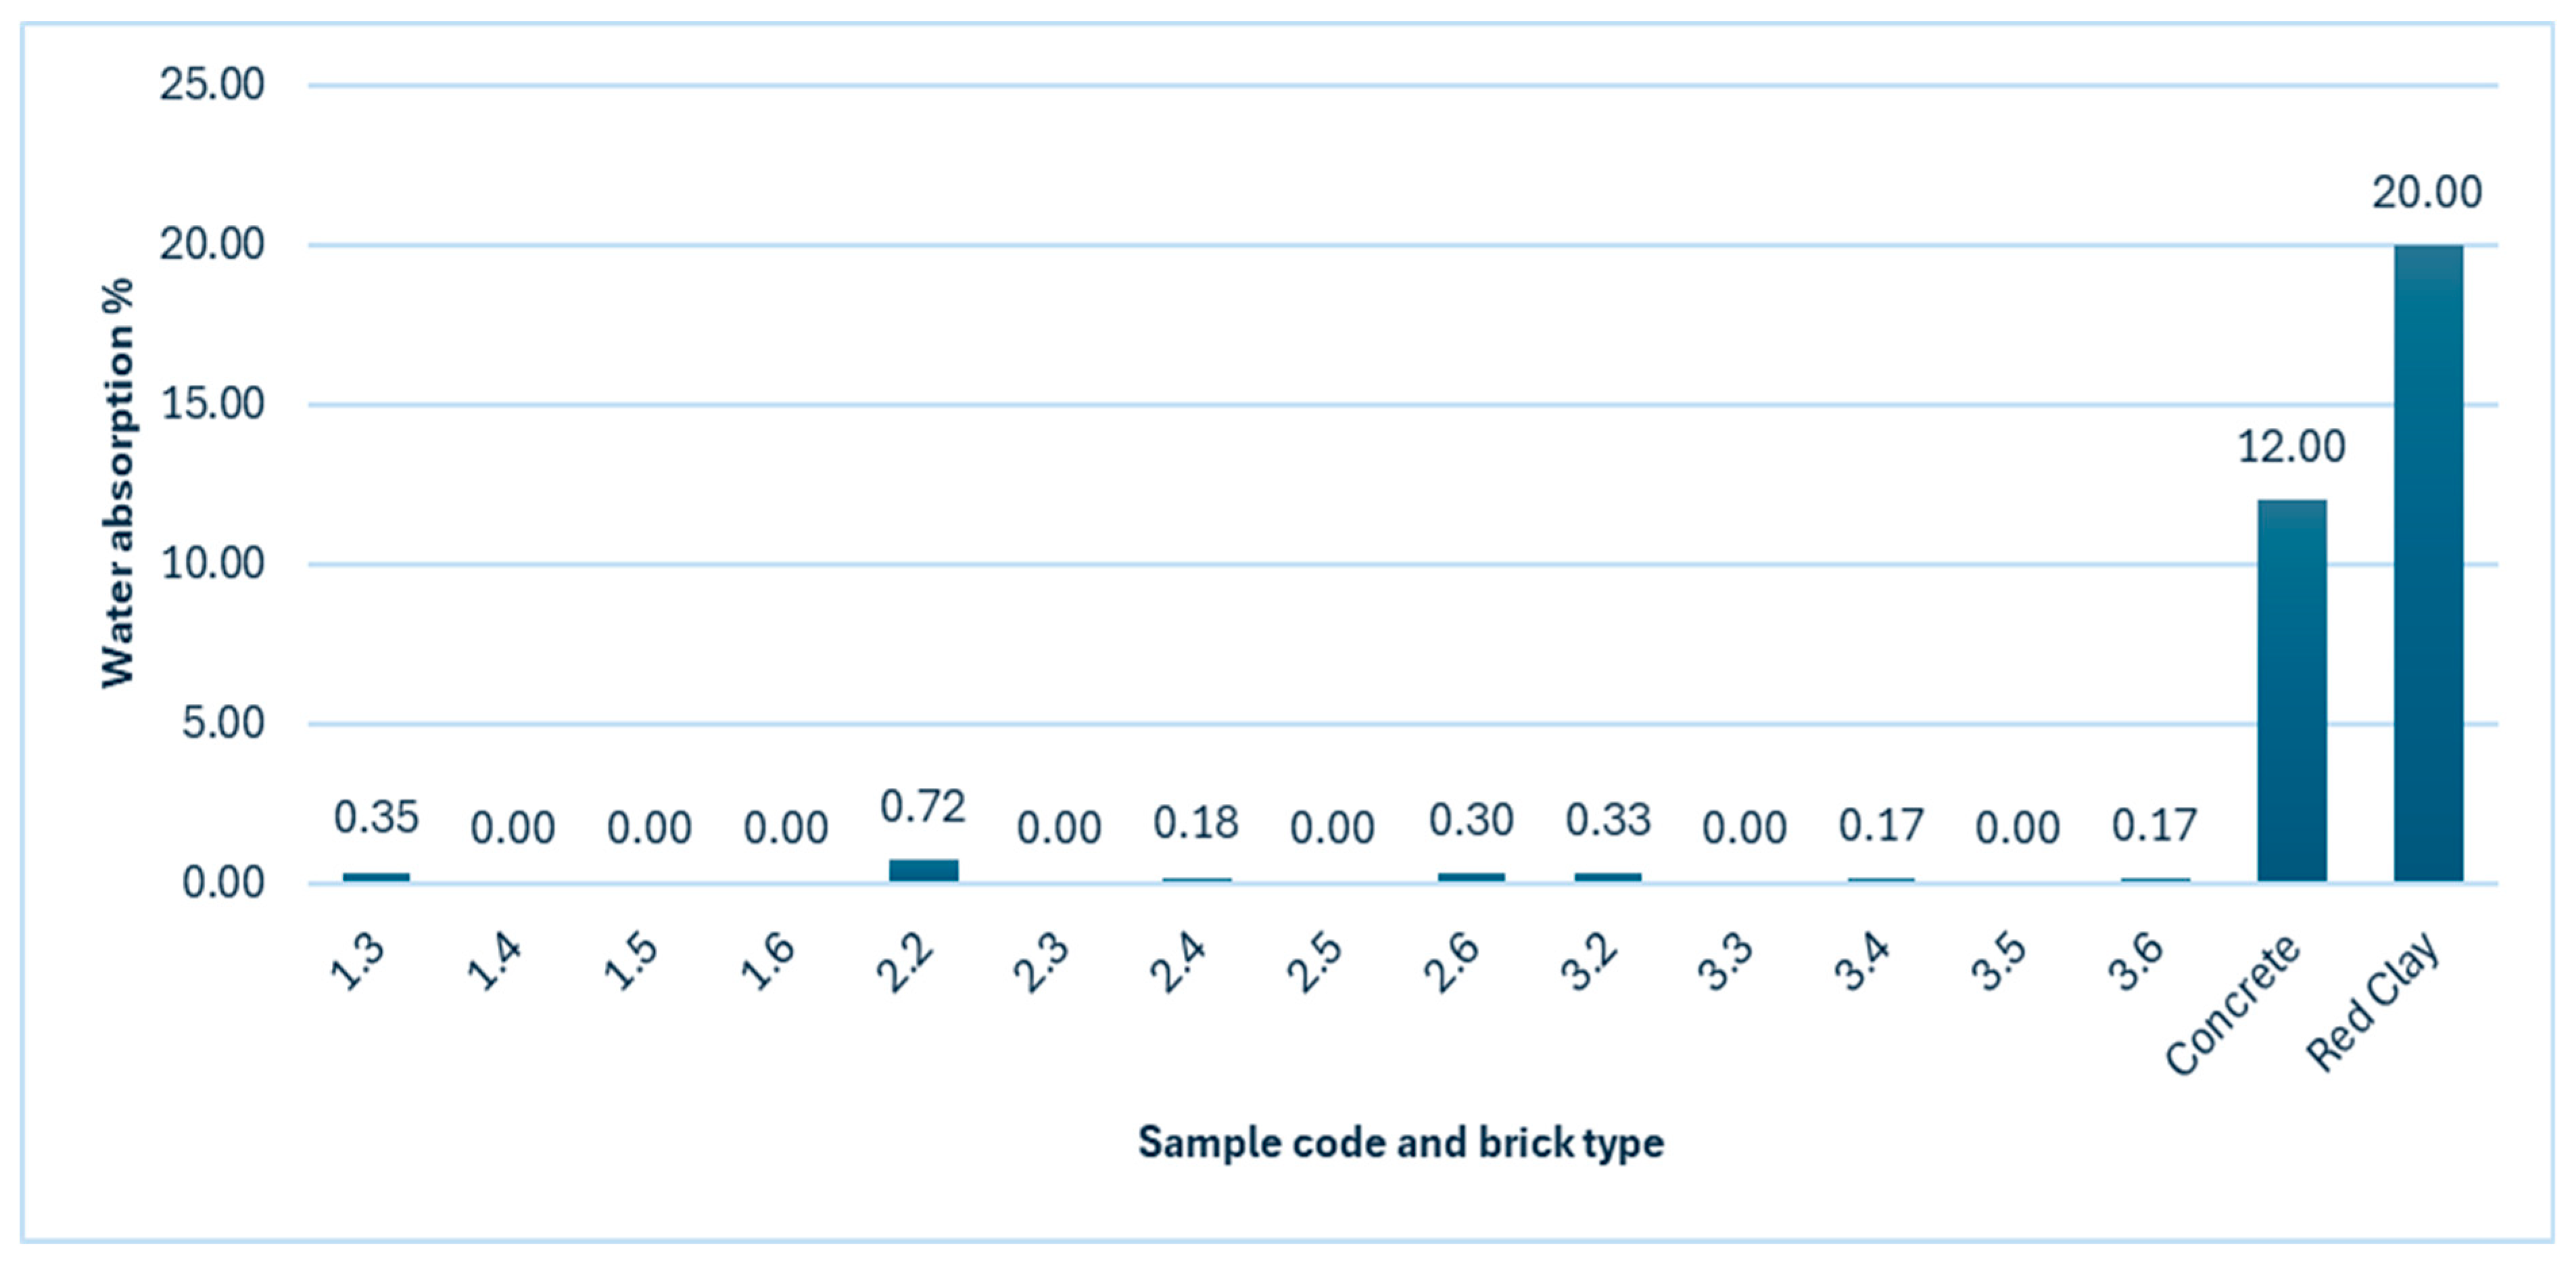Select the 0.33 data label
This screenshot has width=2576, height=1266.
(1607, 820)
